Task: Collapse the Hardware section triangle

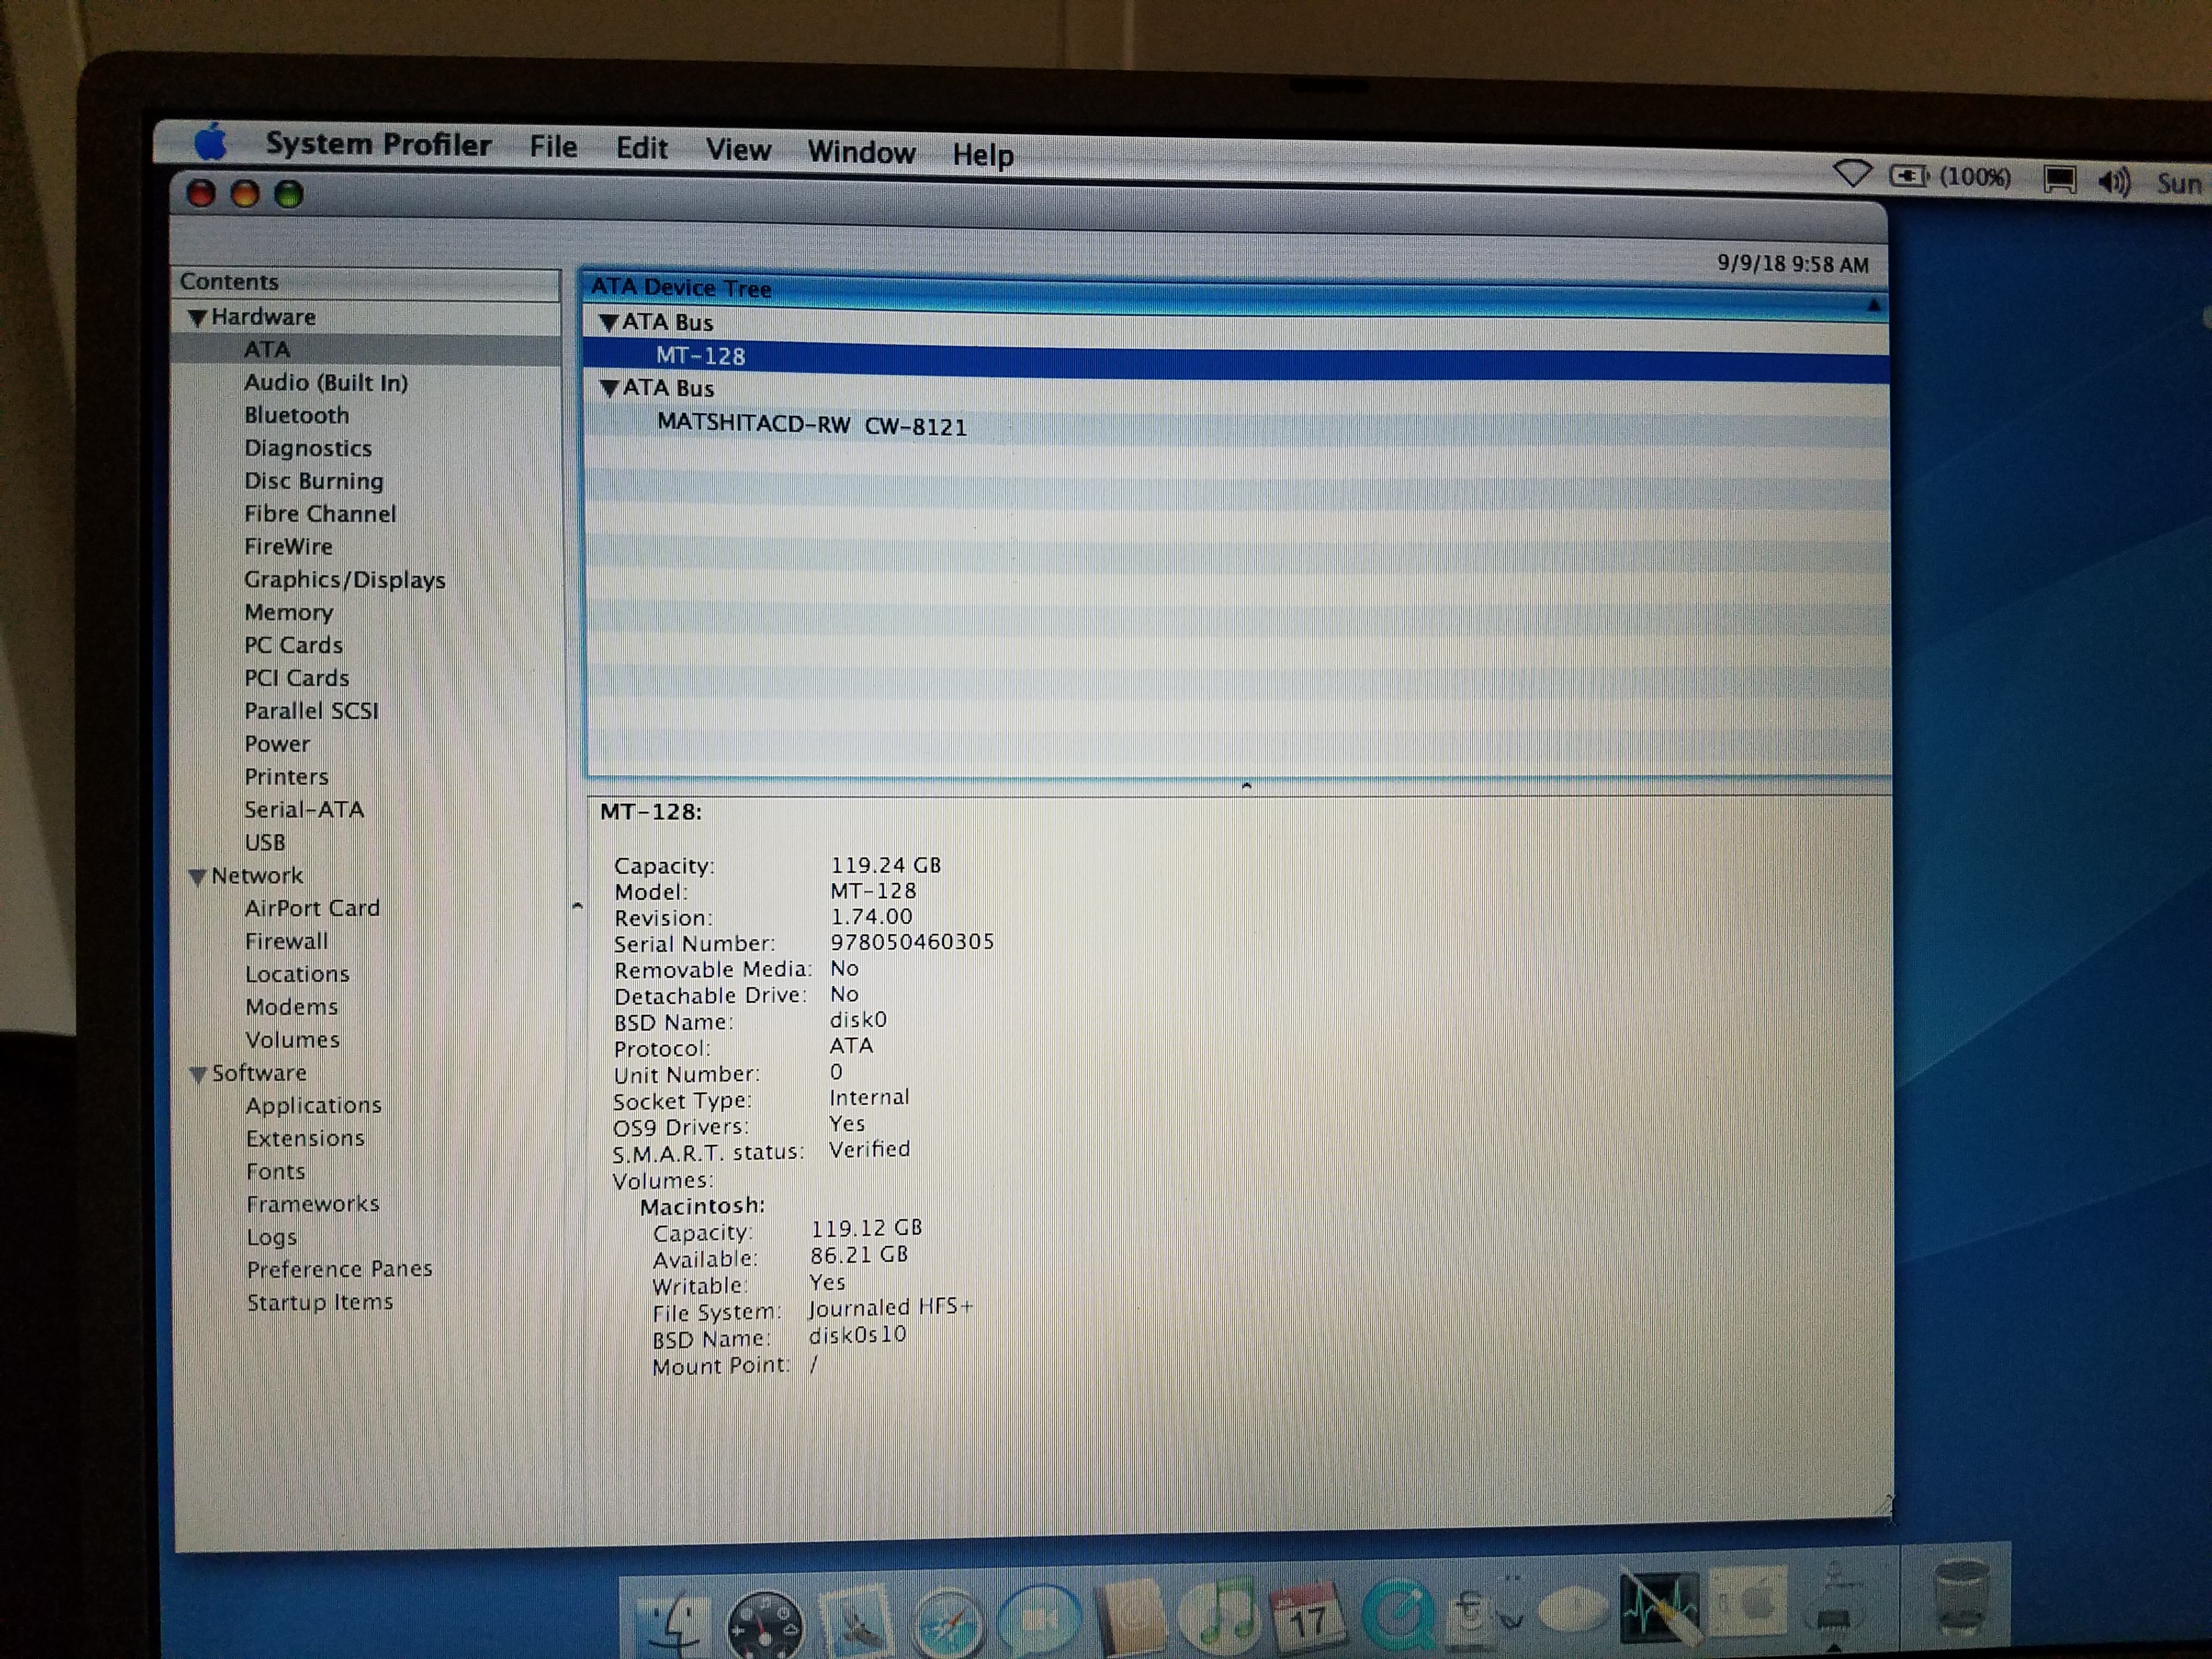Action: [197, 318]
